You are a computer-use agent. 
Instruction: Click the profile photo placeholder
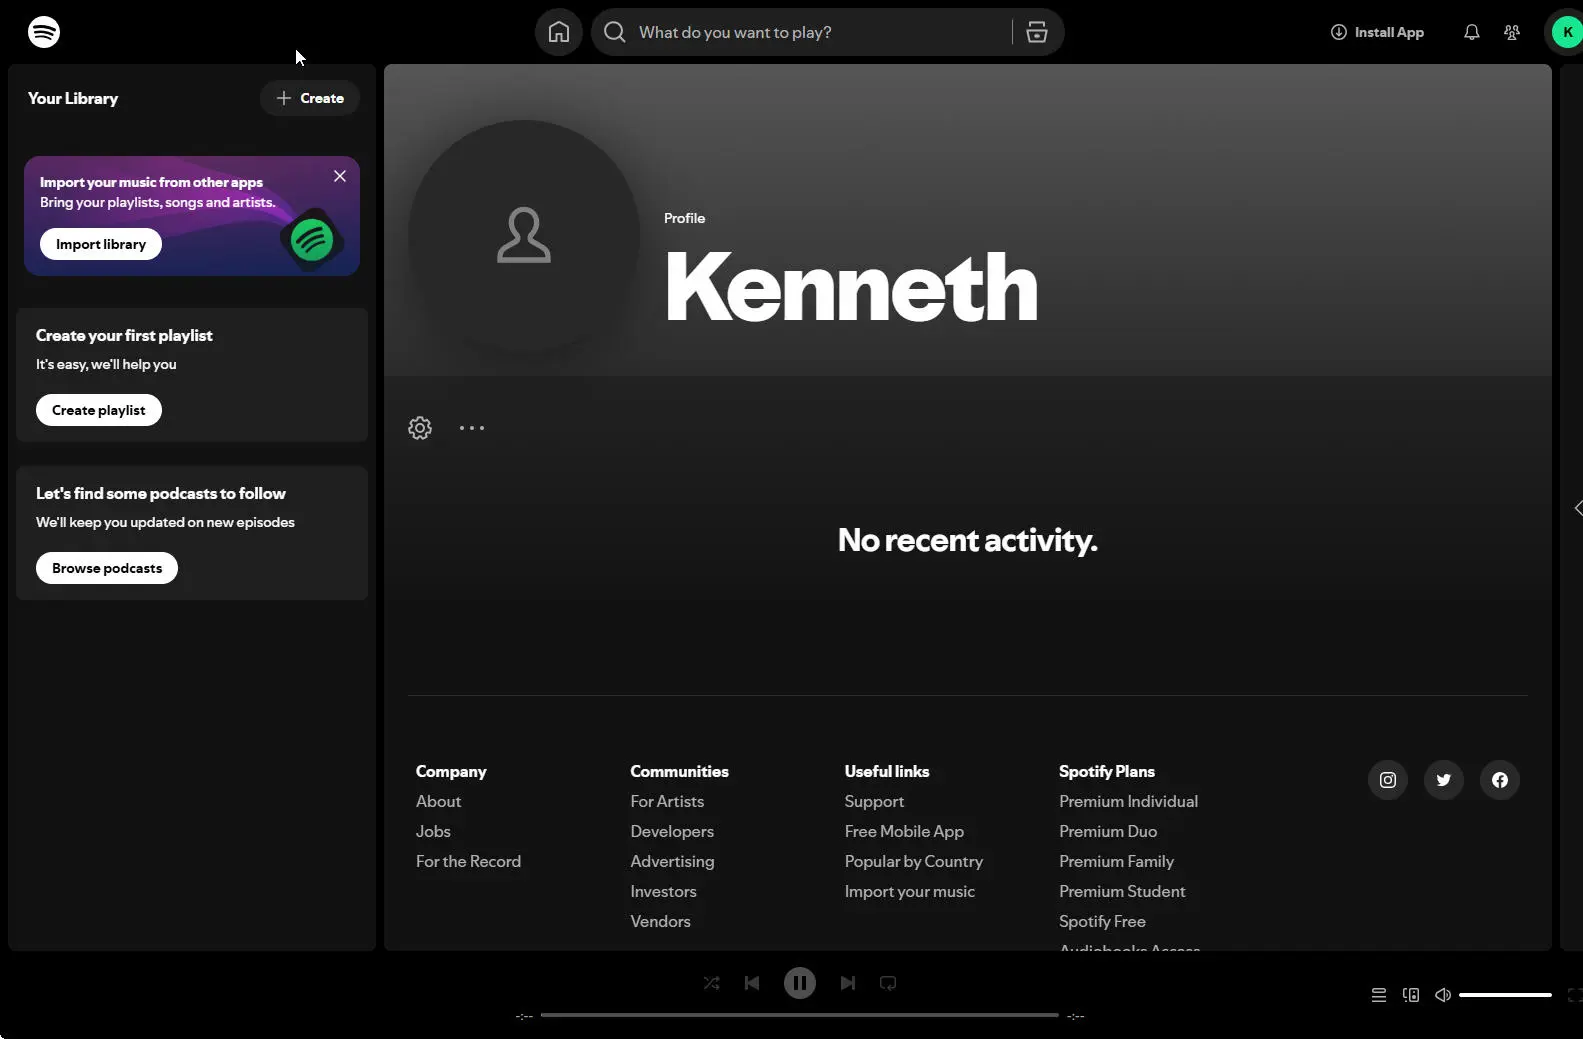tap(524, 236)
